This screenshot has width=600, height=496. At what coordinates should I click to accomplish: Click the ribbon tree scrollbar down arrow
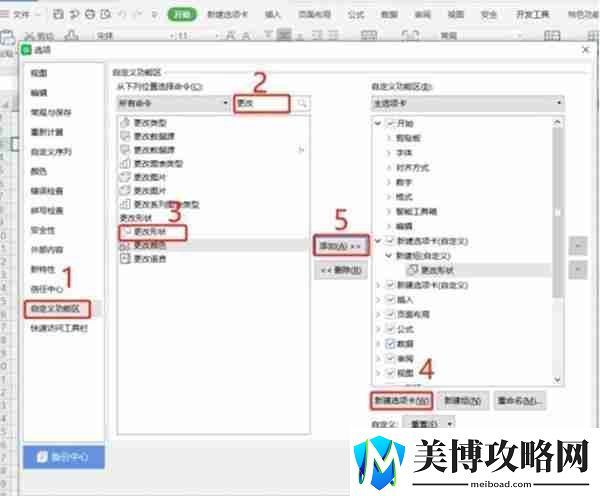[558, 379]
